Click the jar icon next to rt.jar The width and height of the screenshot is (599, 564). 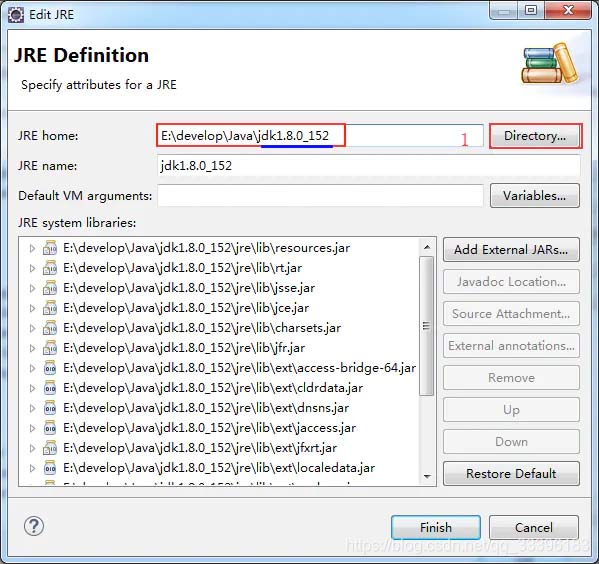tap(50, 268)
